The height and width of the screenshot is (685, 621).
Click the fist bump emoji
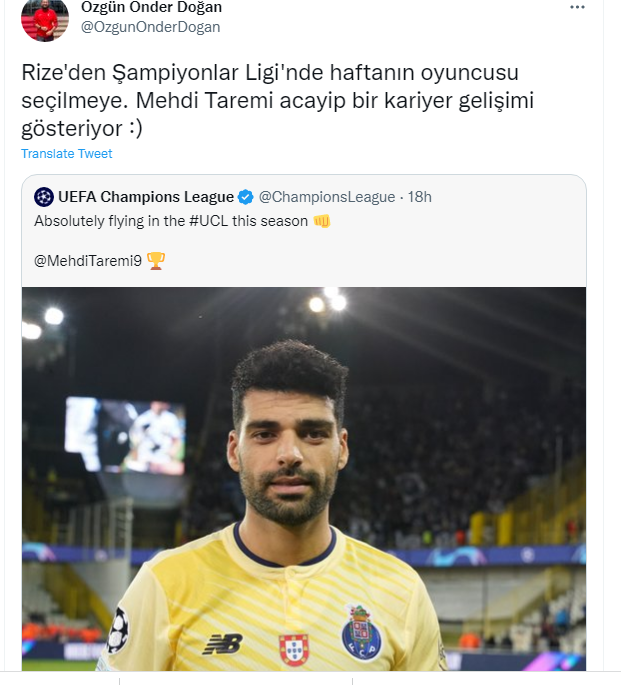click(321, 220)
